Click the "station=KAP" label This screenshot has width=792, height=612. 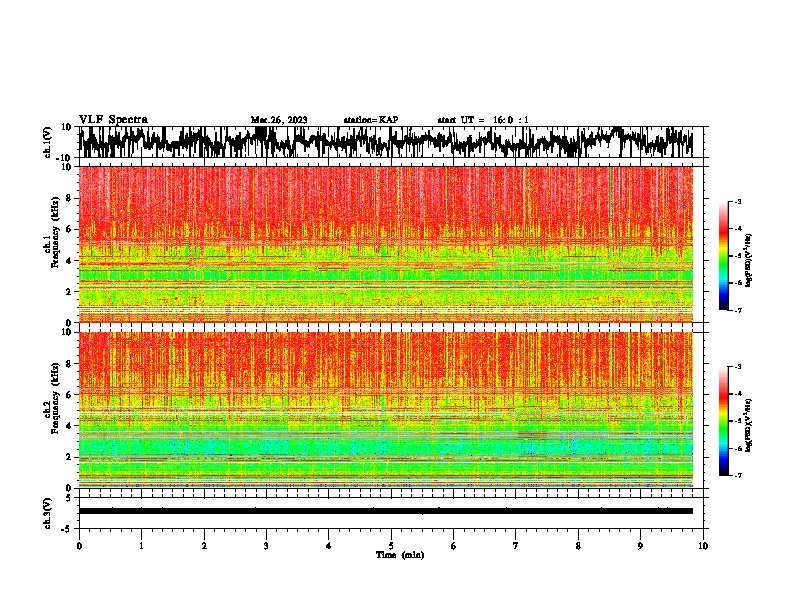371,120
